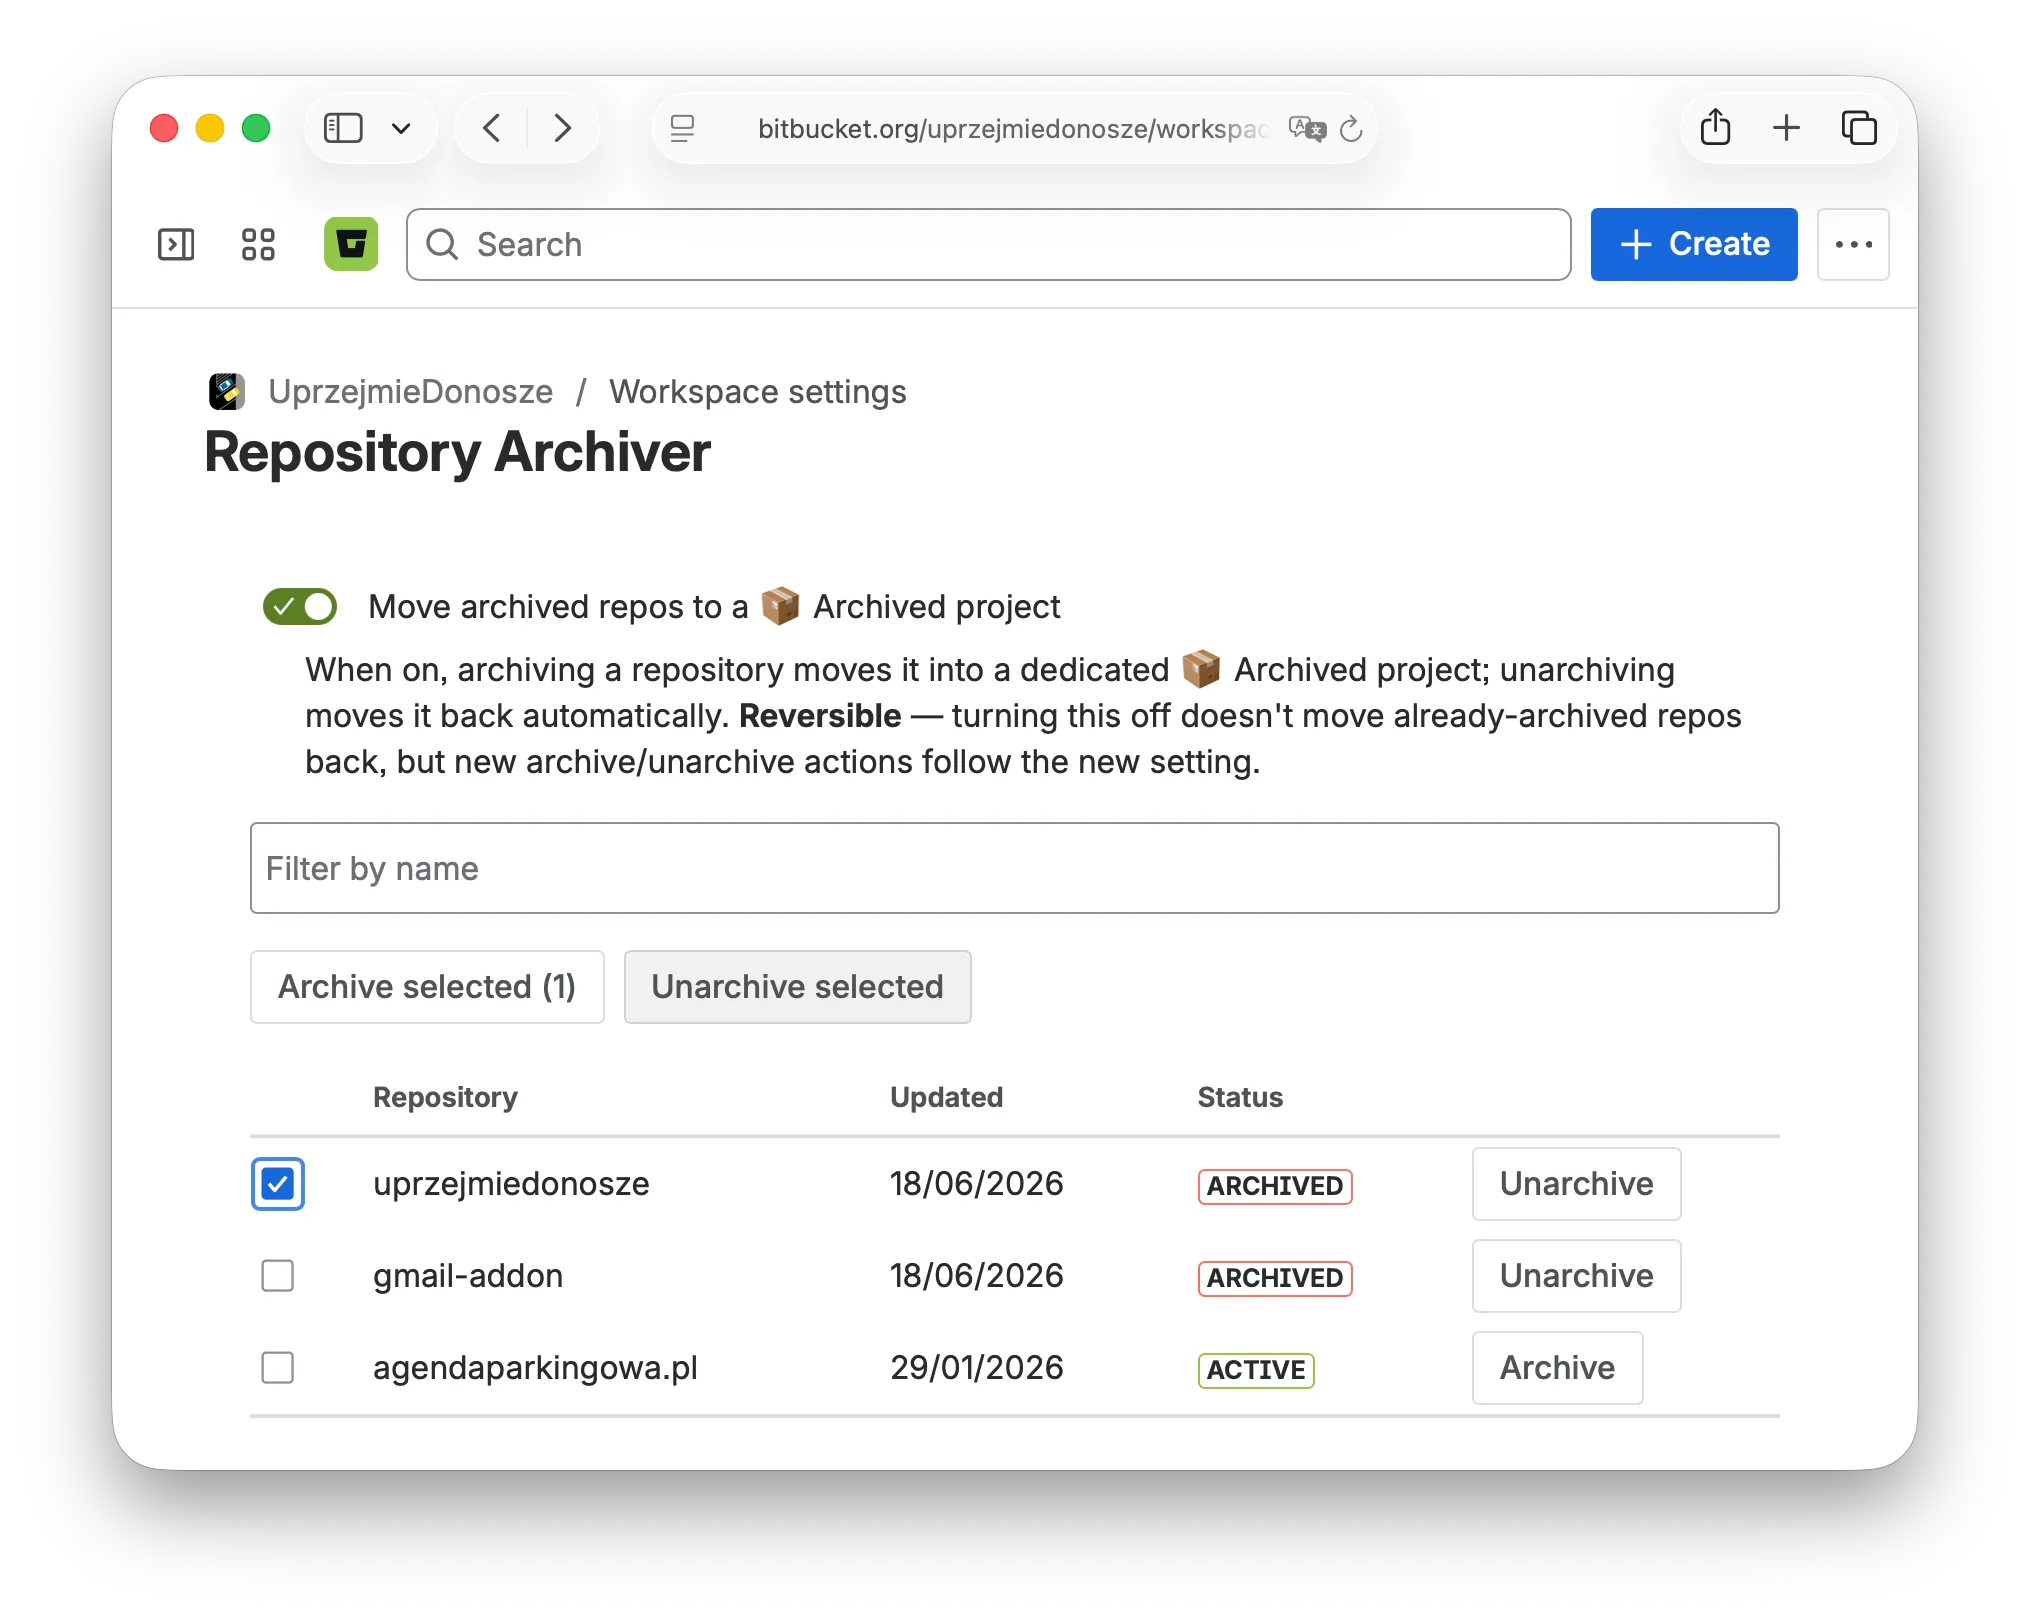The width and height of the screenshot is (2030, 1618).
Task: Click the gmail-addon repository name
Action: click(x=468, y=1276)
